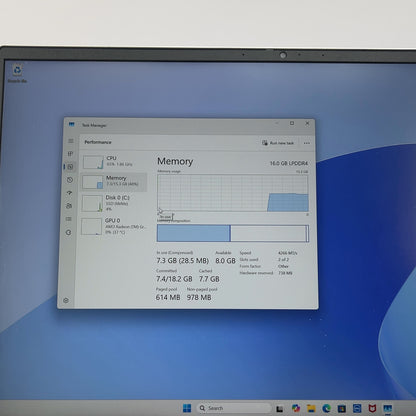Image resolution: width=416 pixels, height=416 pixels.
Task: Open the Windows Start menu
Action: [x=187, y=408]
